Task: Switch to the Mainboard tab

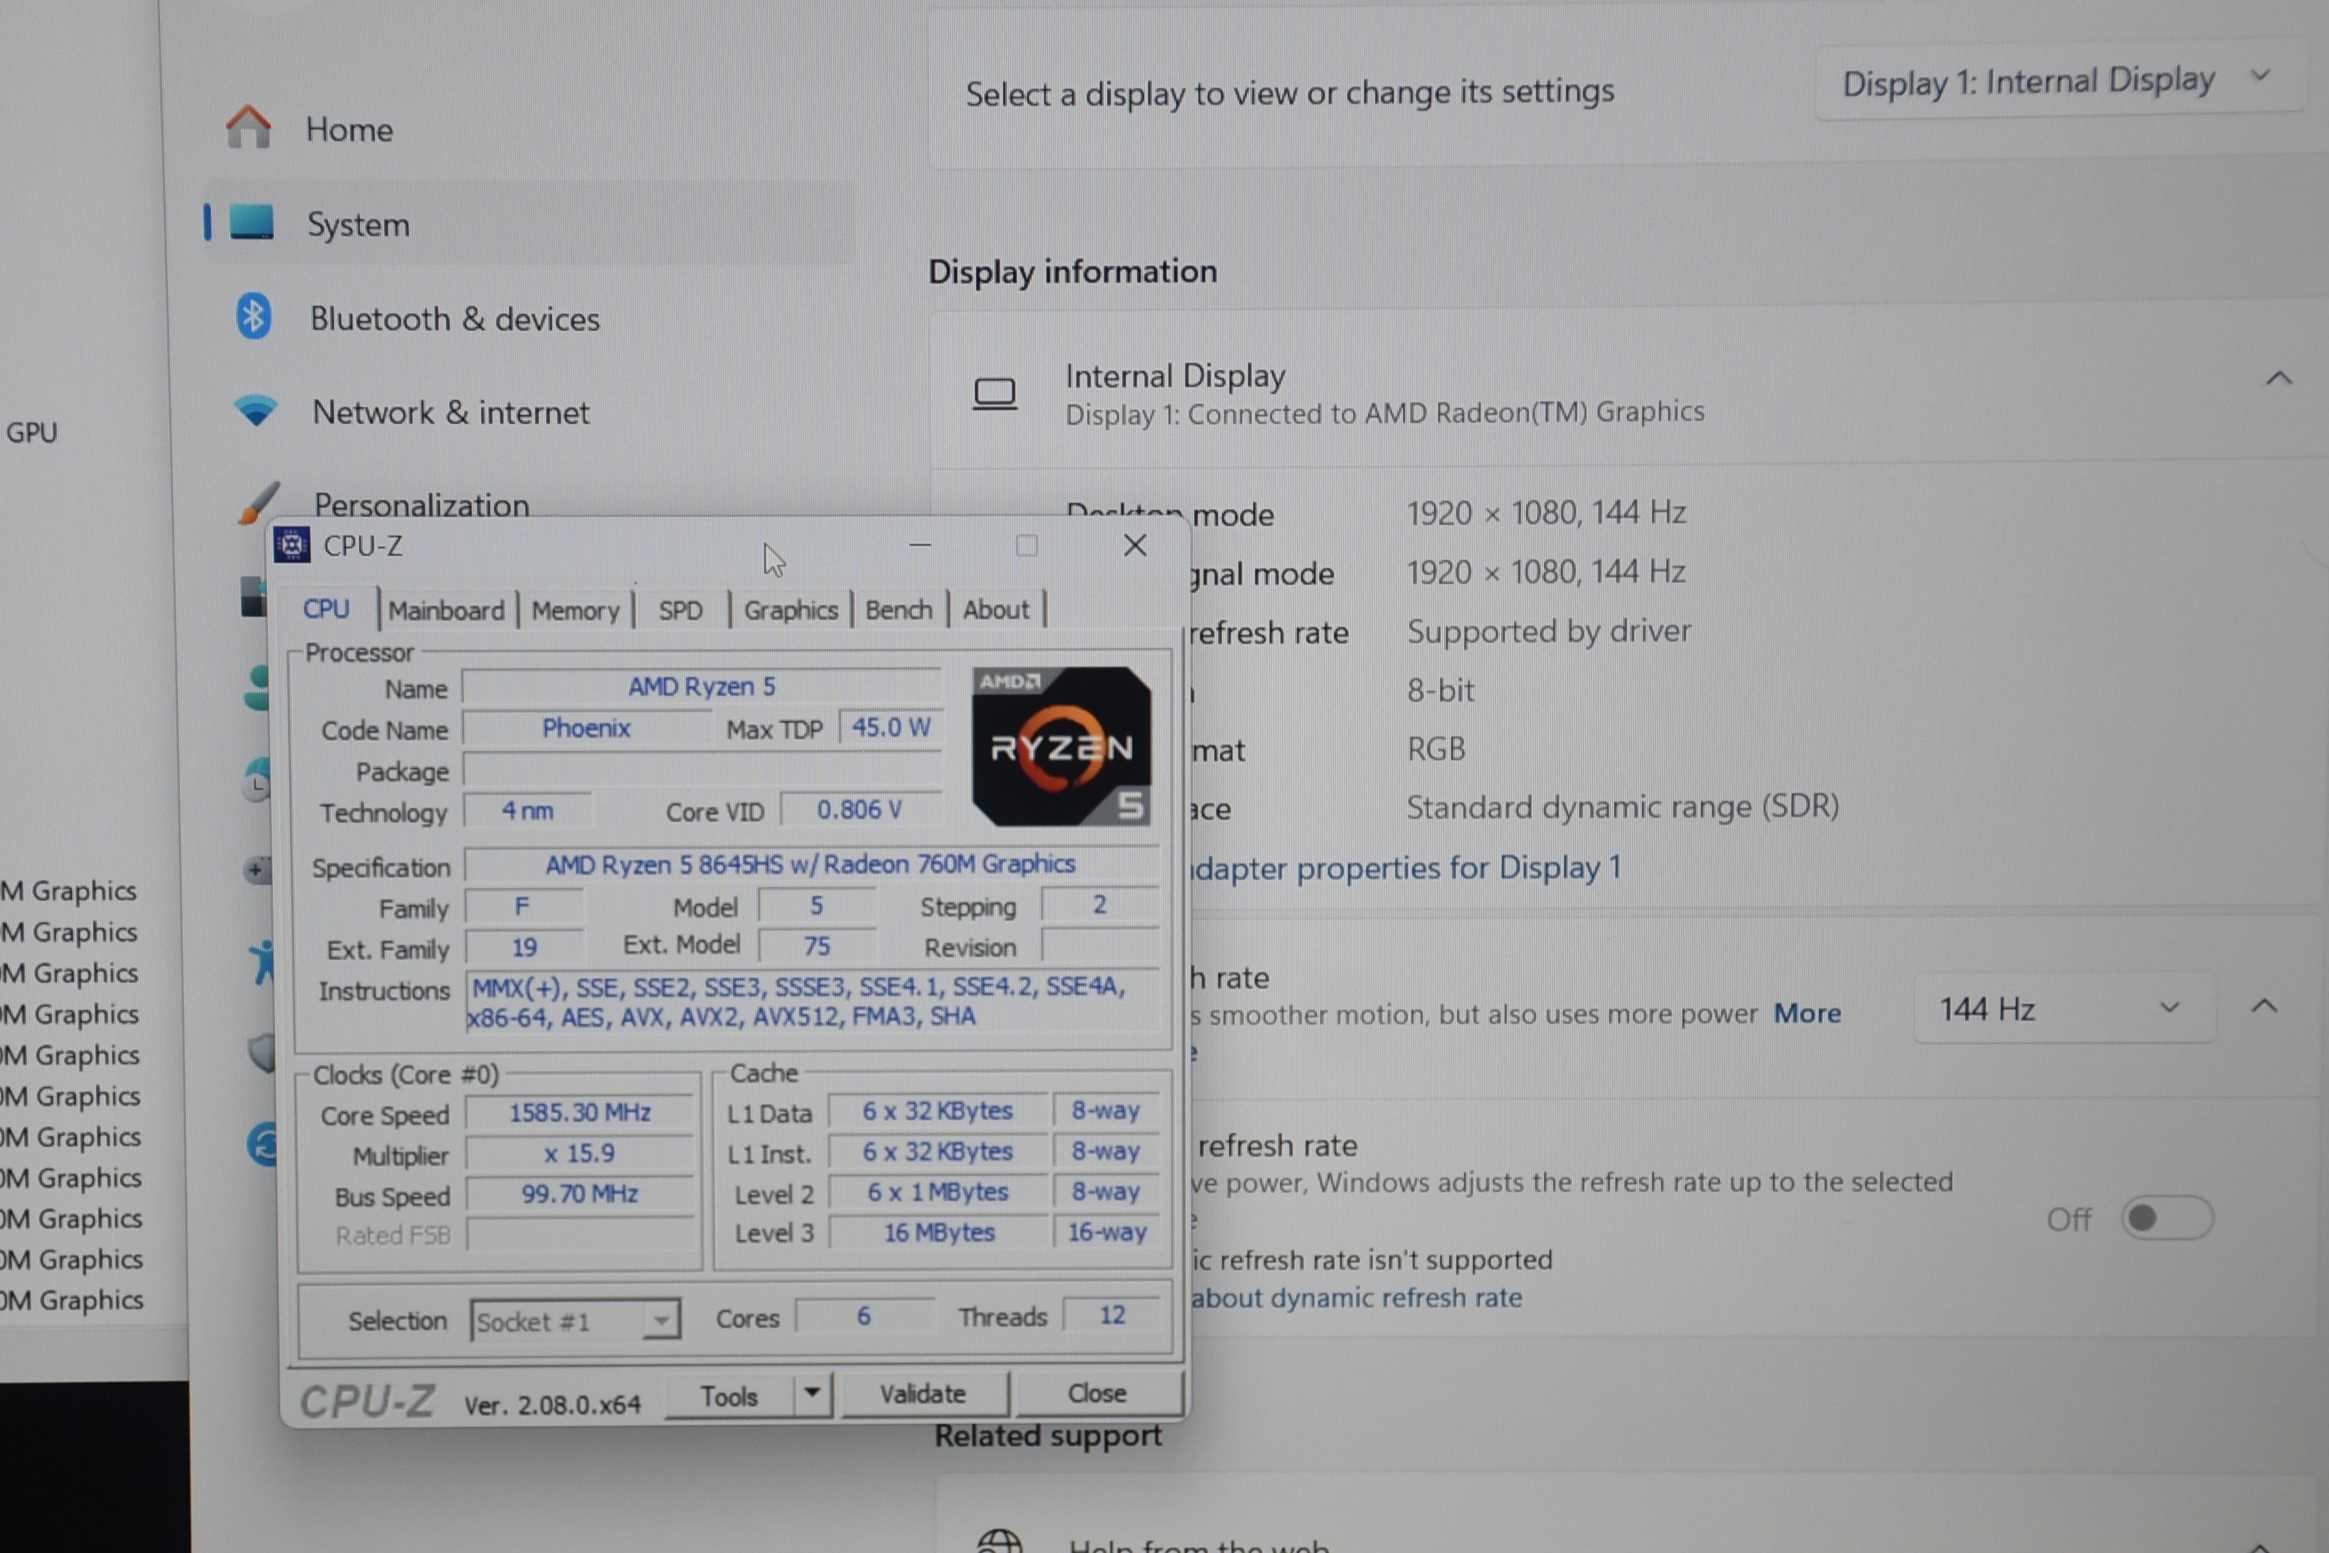Action: [446, 610]
